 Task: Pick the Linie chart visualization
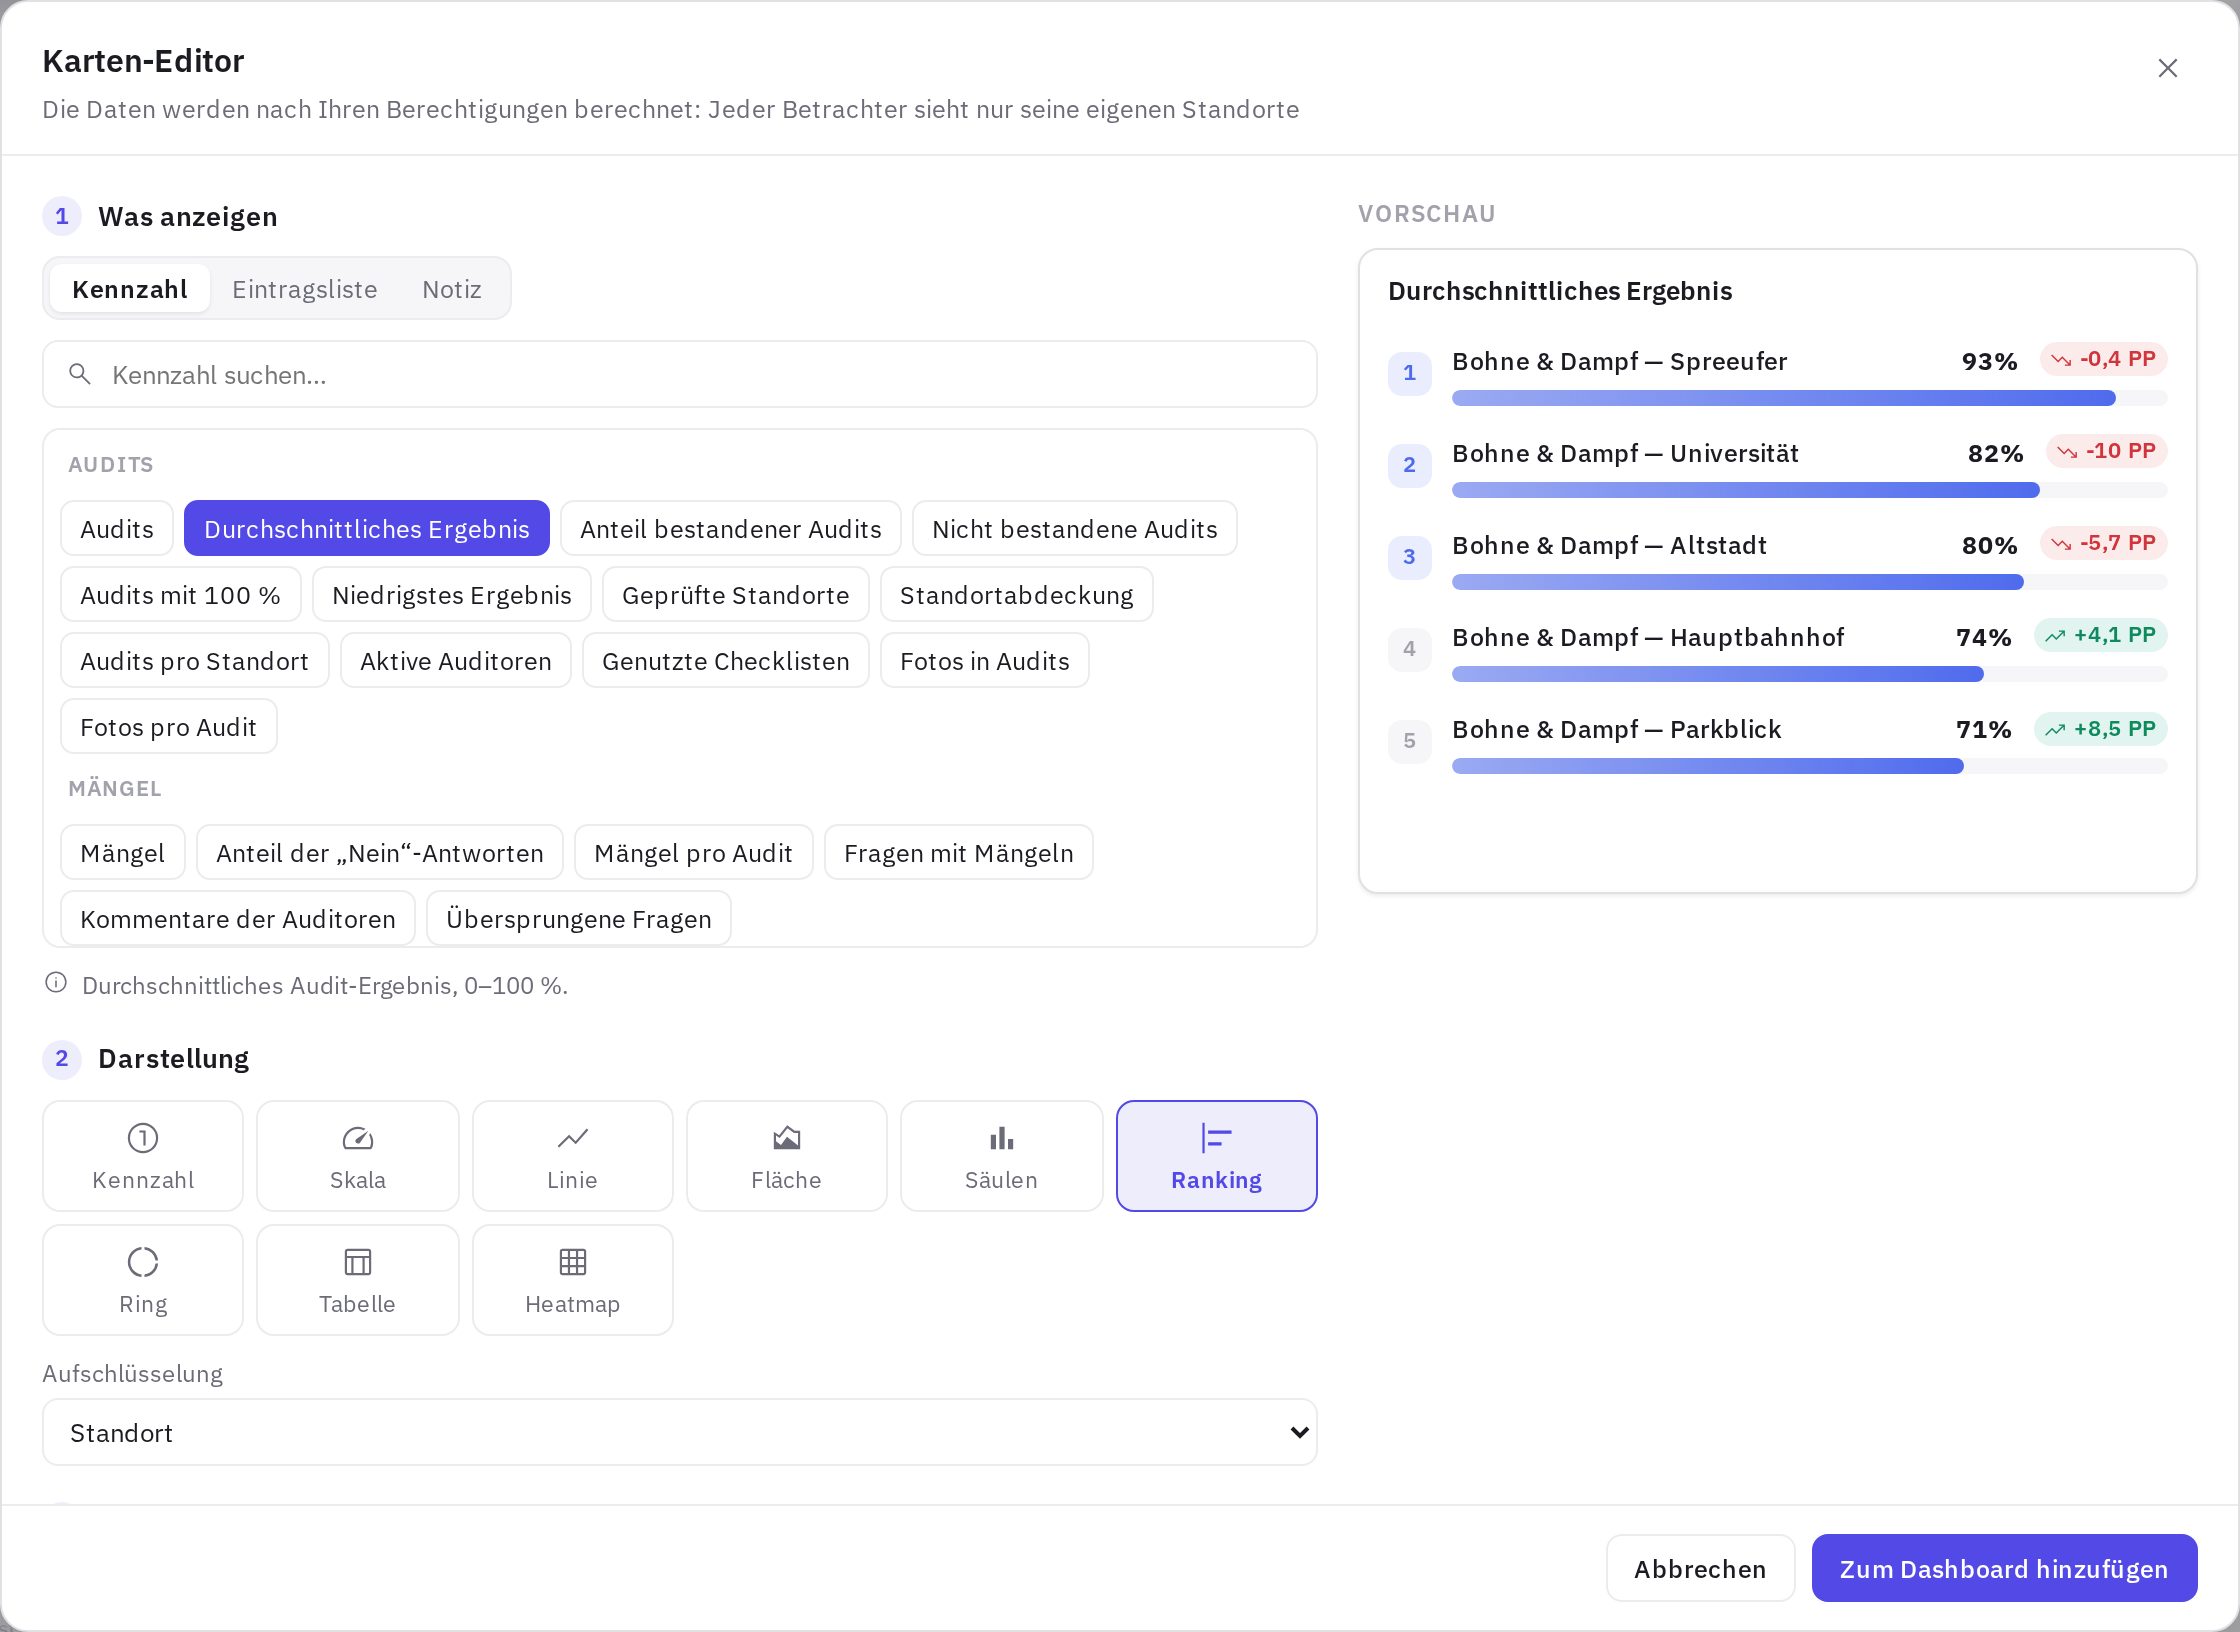(573, 1156)
